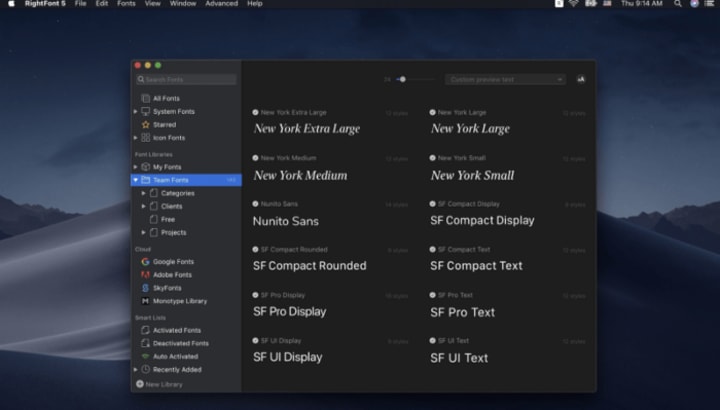Screen dimensions: 720x410
Task: Open the Google Fonts cloud library icon
Action: (145, 262)
